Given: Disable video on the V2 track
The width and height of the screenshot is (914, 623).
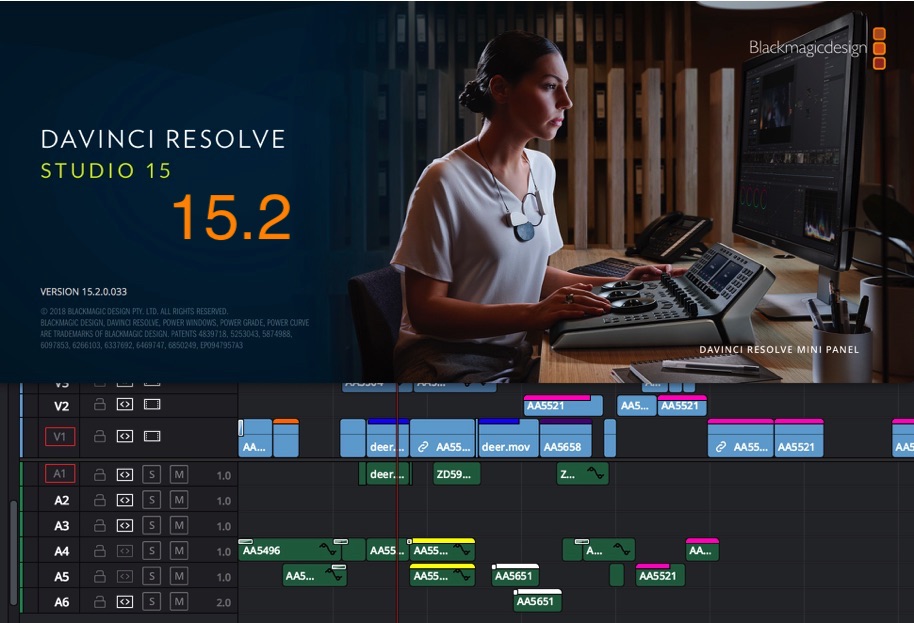Looking at the screenshot, I should tap(152, 404).
